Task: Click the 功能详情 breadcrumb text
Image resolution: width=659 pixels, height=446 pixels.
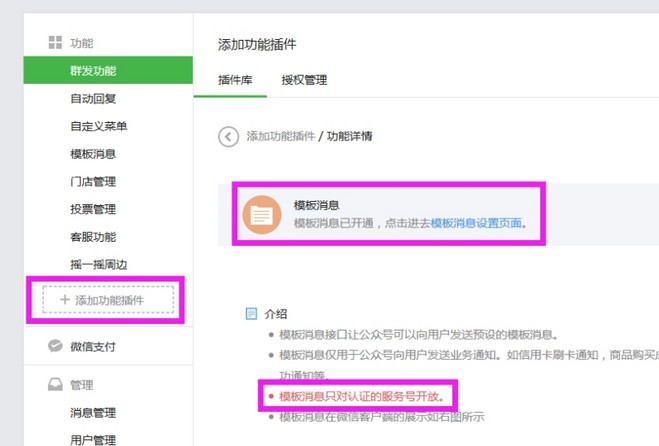Action: tap(349, 136)
